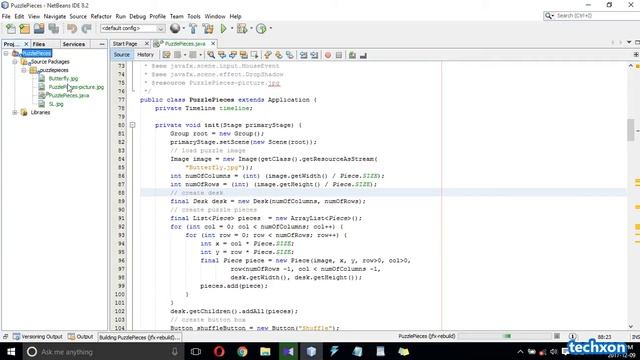Click Next Bookmark icon
The width and height of the screenshot is (640, 360).
click(279, 55)
